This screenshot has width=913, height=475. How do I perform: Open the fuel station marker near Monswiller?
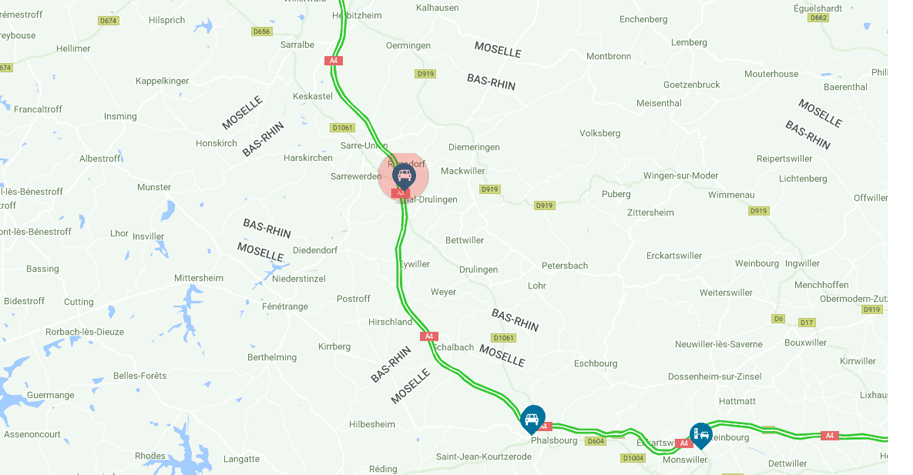[701, 435]
